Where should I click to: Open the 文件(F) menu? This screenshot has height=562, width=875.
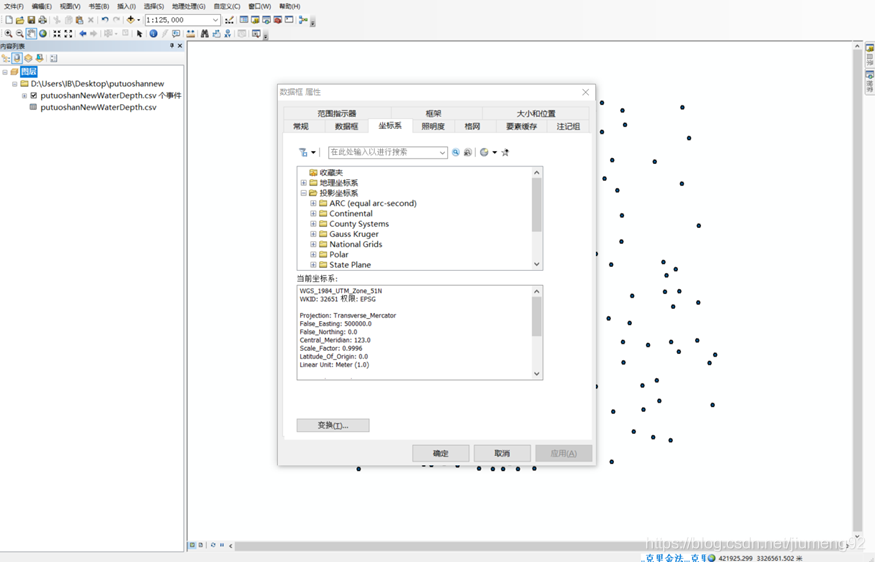13,6
